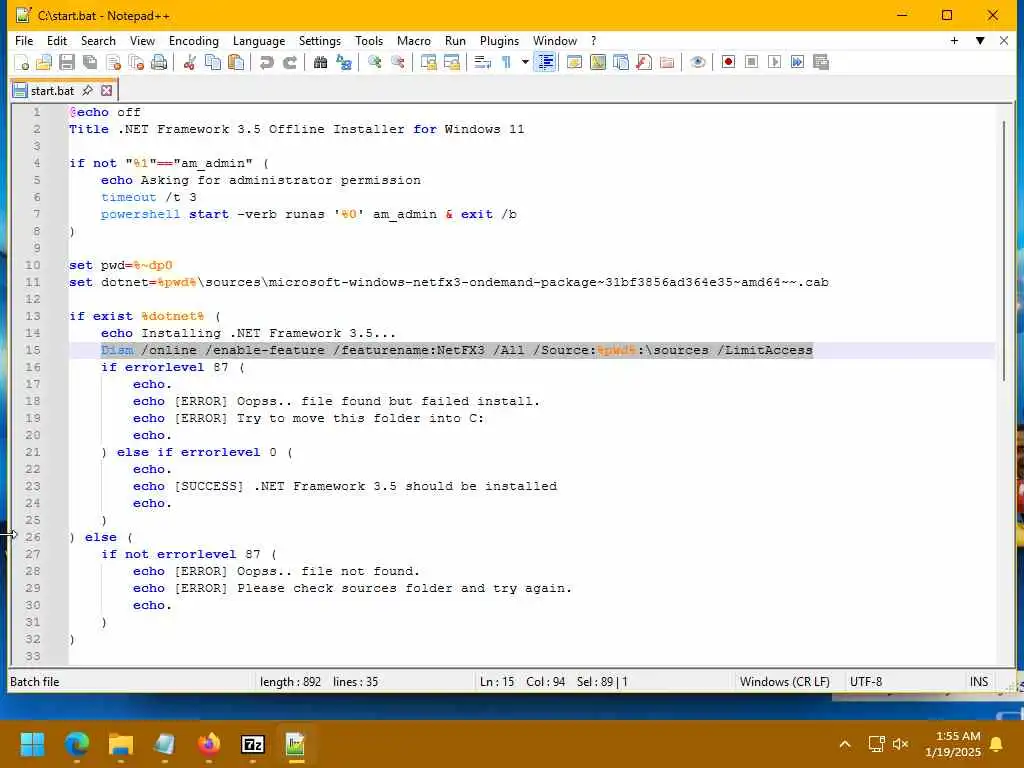The width and height of the screenshot is (1024, 768).
Task: Open Function List toolbar icon
Action: point(644,63)
